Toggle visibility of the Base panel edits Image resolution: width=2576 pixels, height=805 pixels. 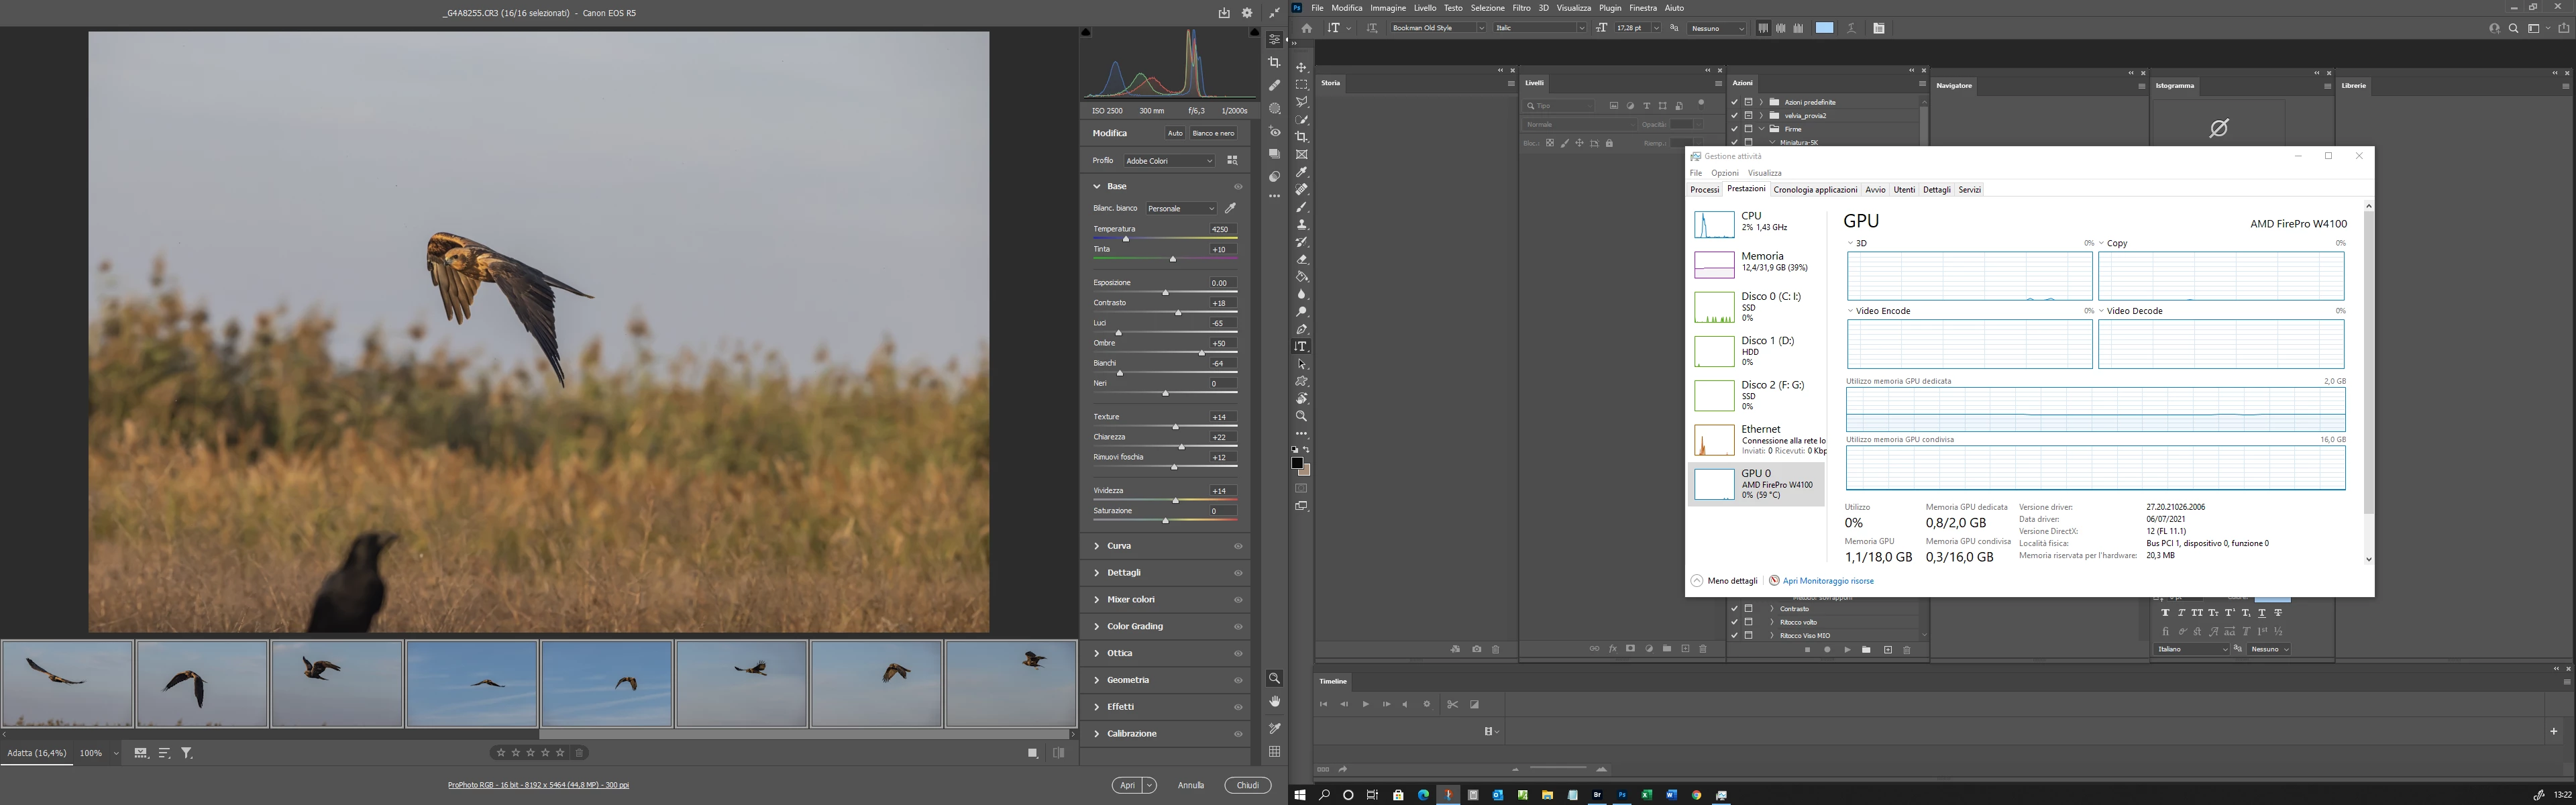(1238, 186)
